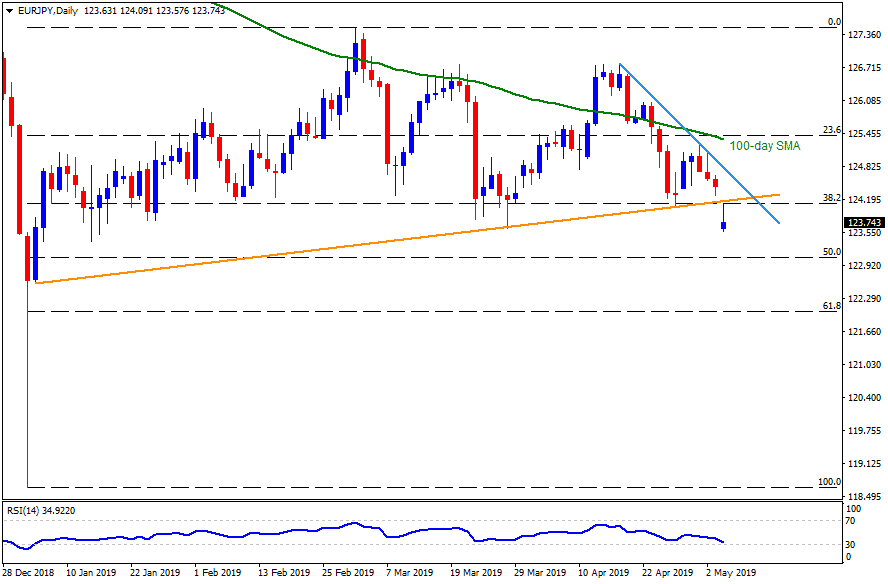Click the 50.0 Fibonacci level label

click(829, 252)
